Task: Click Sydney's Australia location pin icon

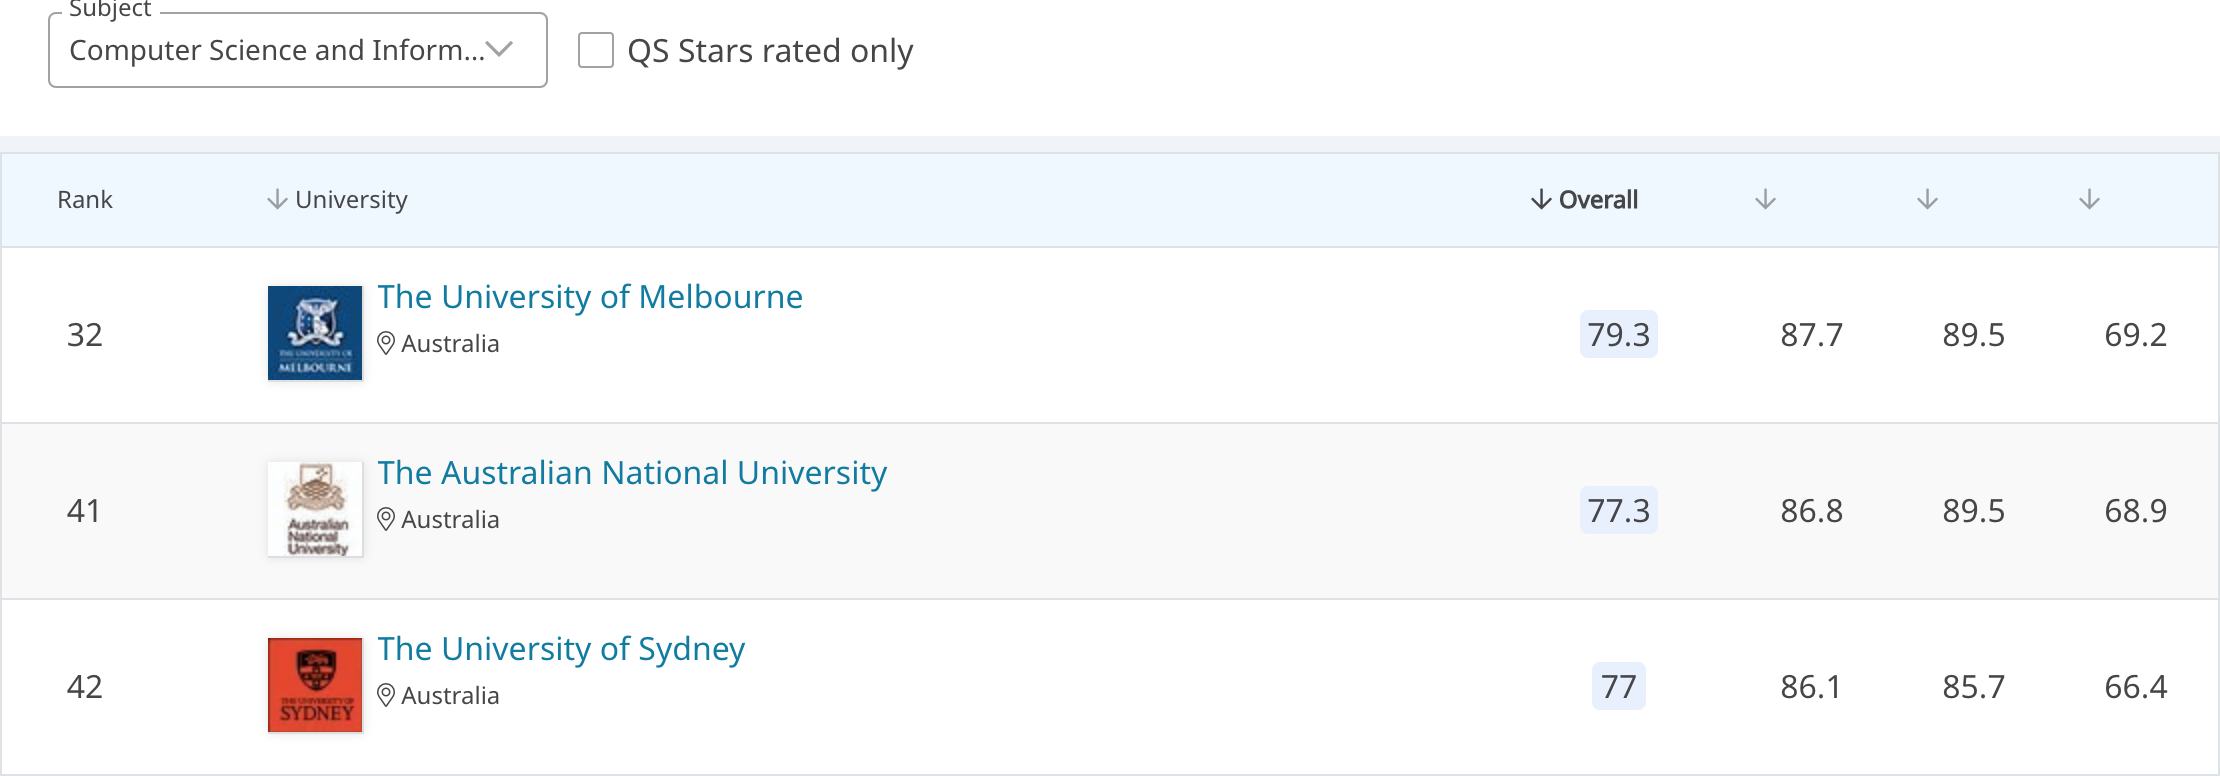Action: 386,695
